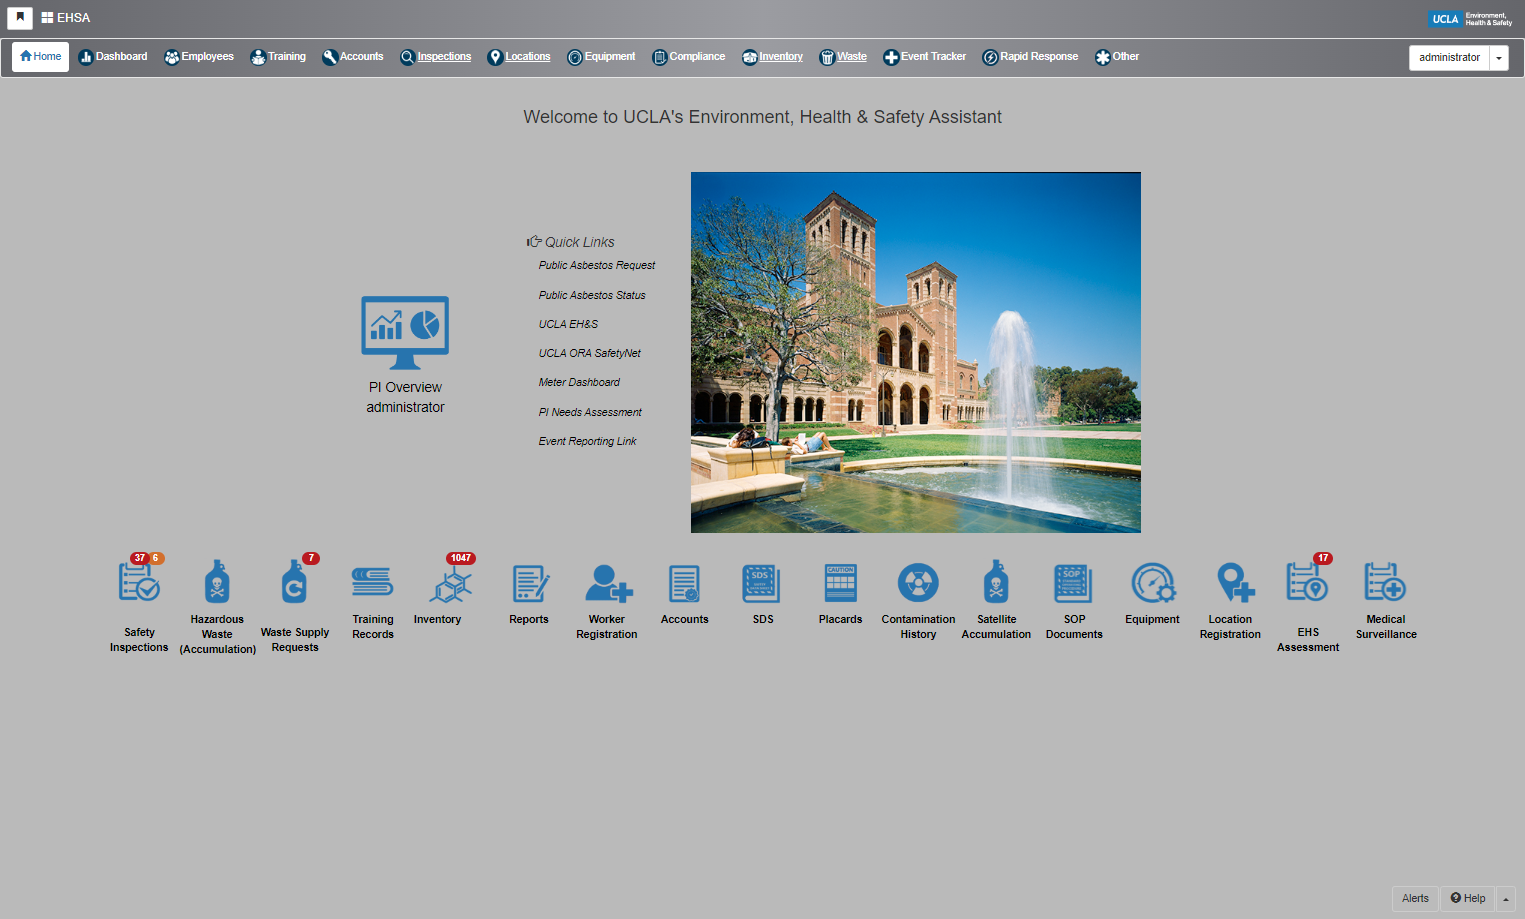This screenshot has height=919, width=1525.
Task: Click the Help button
Action: (1468, 899)
